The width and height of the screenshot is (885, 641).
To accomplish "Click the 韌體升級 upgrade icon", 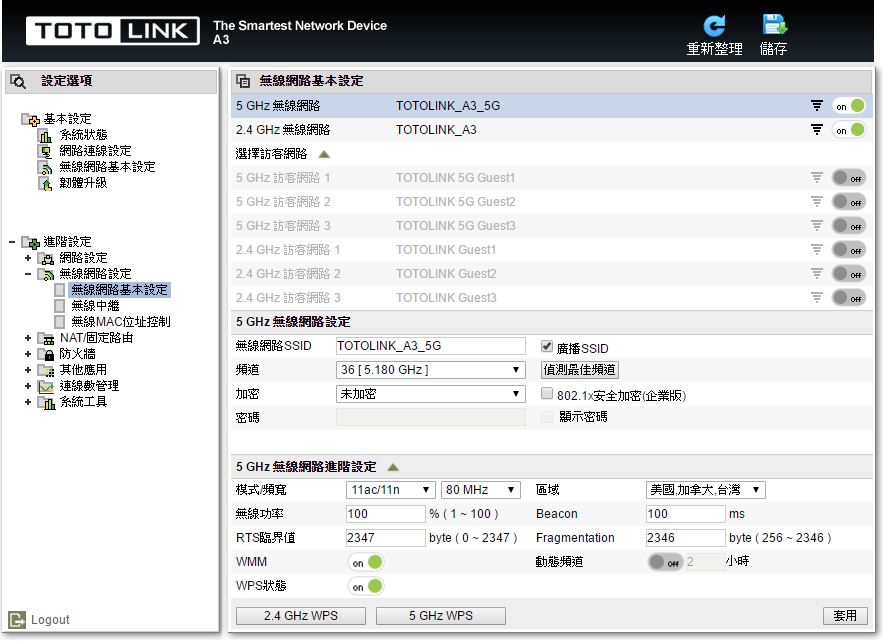I will click(x=45, y=183).
